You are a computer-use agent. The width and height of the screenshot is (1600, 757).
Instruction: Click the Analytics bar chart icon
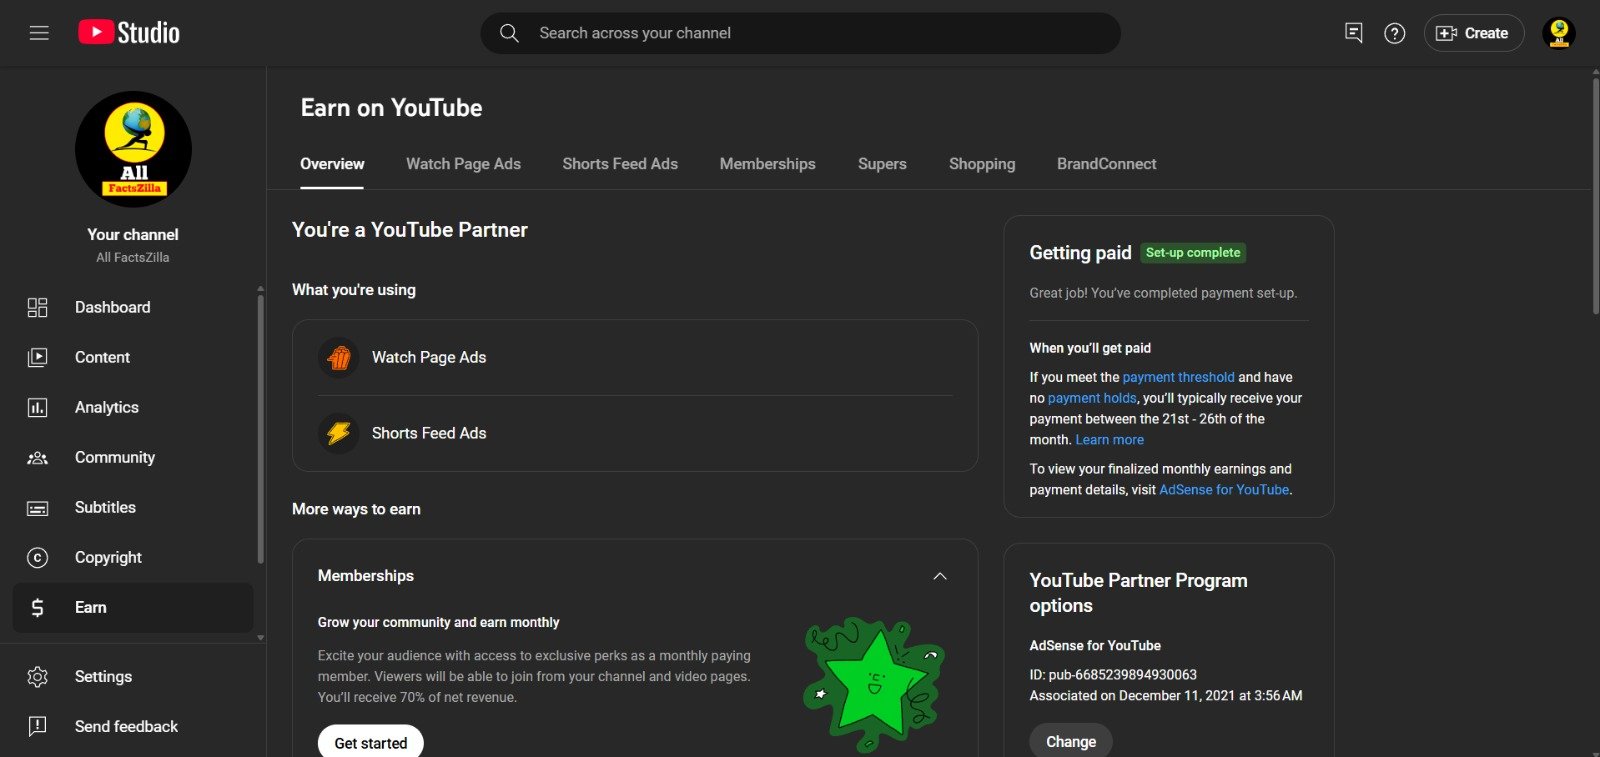click(x=37, y=407)
